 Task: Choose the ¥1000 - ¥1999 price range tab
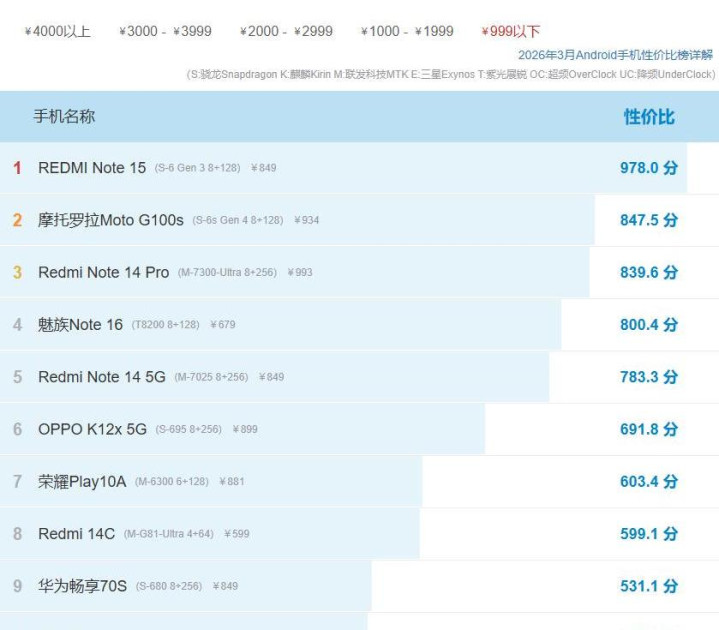coord(407,31)
